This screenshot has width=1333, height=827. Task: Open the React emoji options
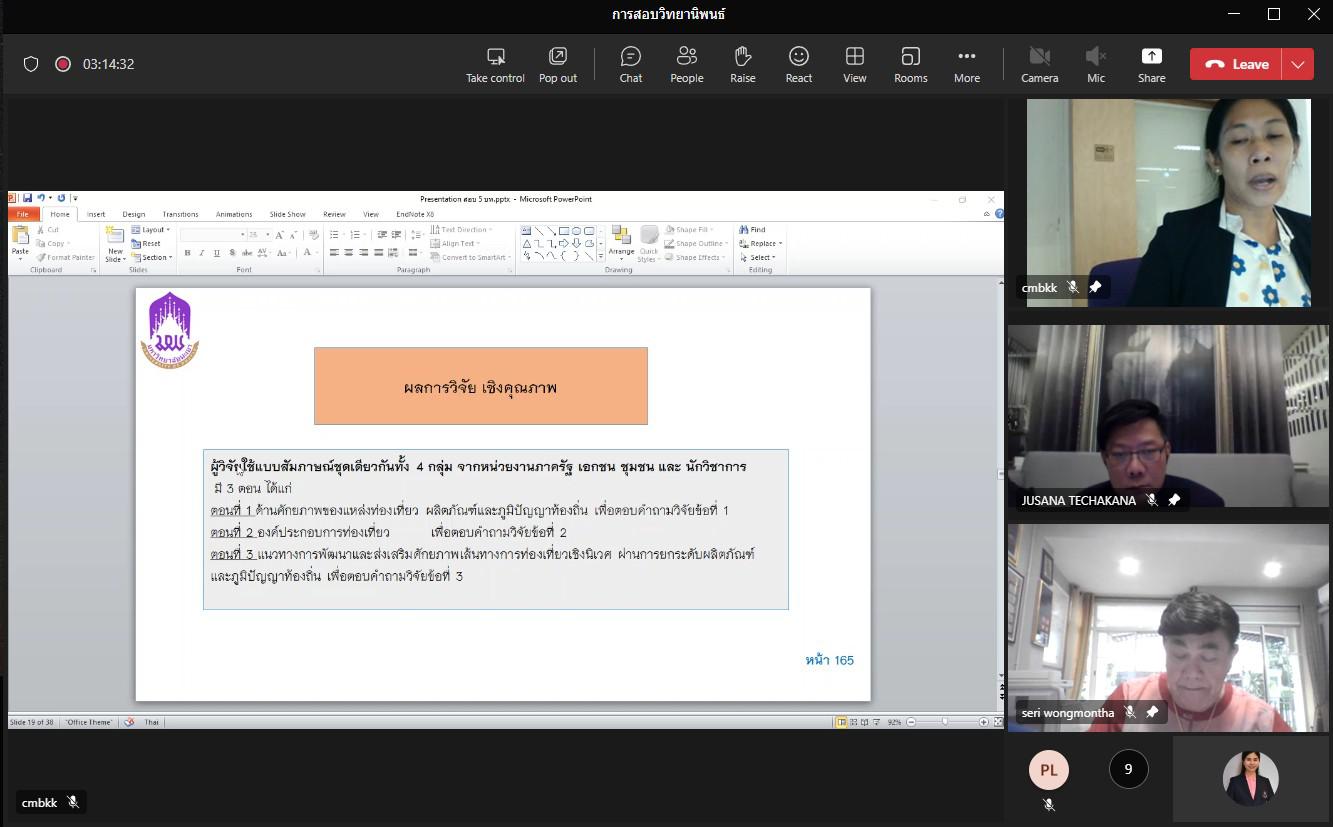point(799,64)
